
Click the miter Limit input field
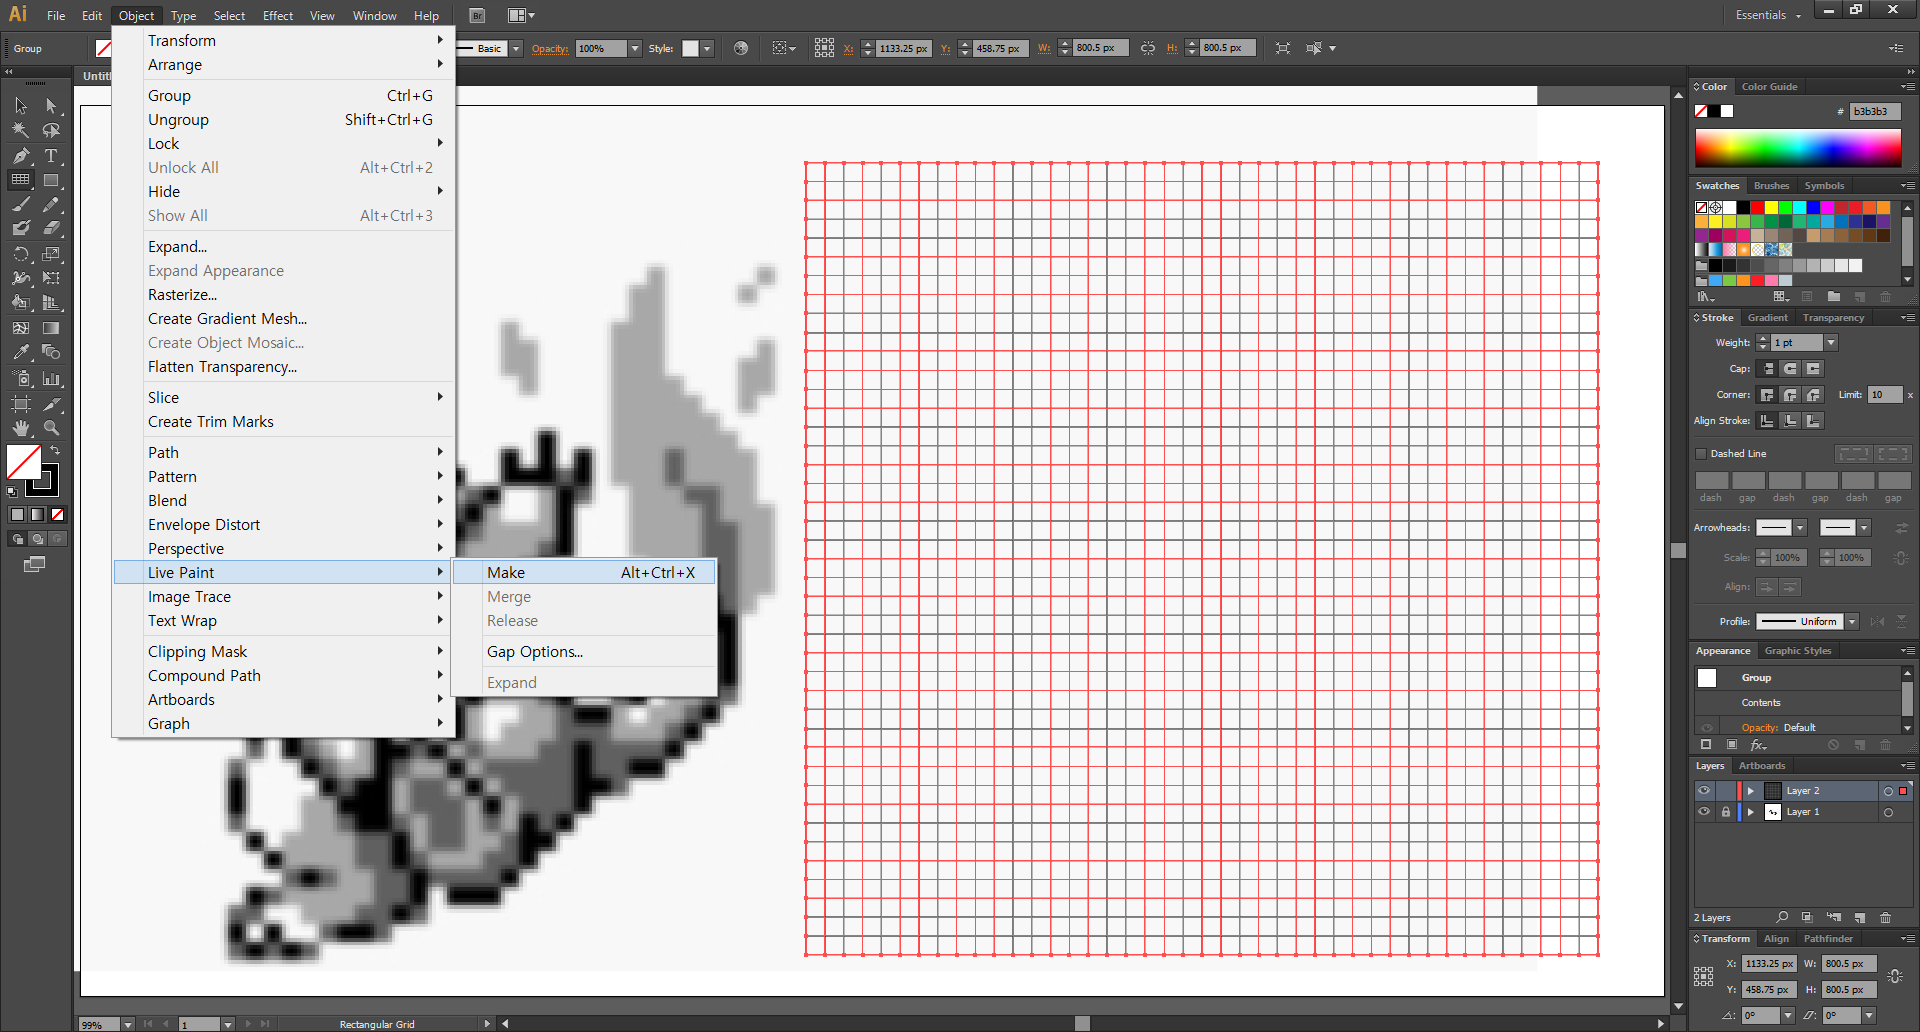[1885, 395]
